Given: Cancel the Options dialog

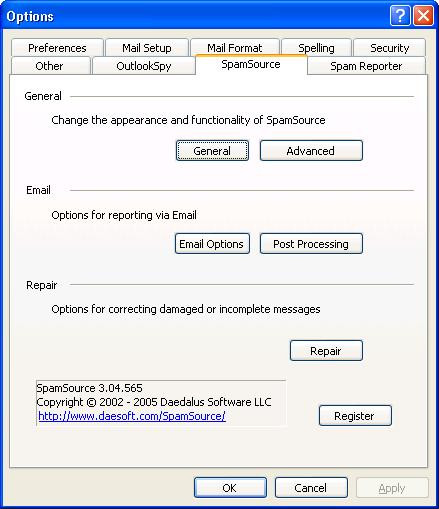Looking at the screenshot, I should [x=311, y=488].
